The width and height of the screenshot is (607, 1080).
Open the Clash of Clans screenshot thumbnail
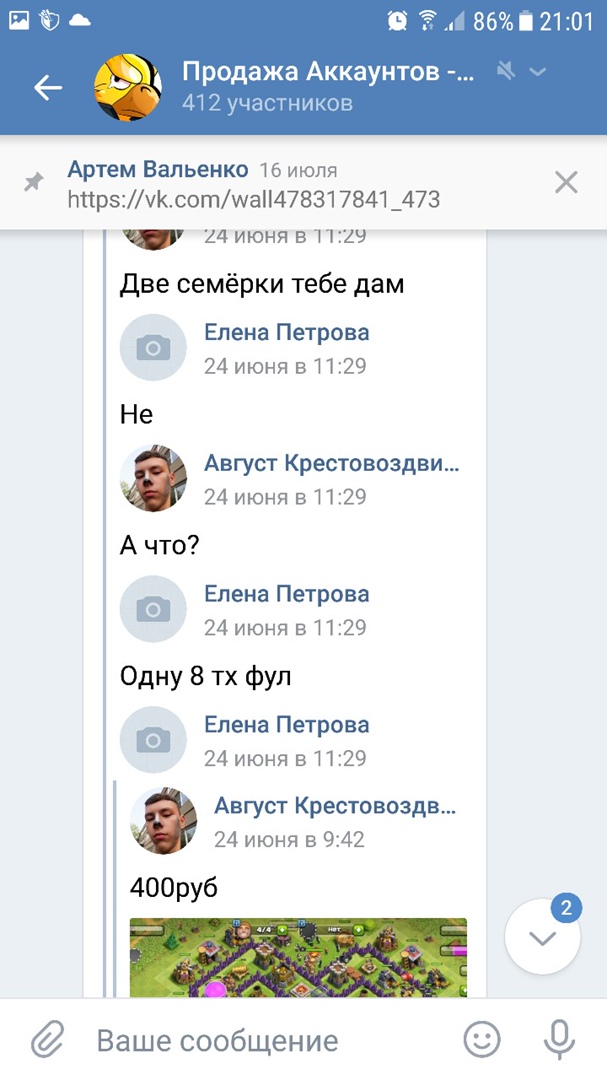pos(298,956)
